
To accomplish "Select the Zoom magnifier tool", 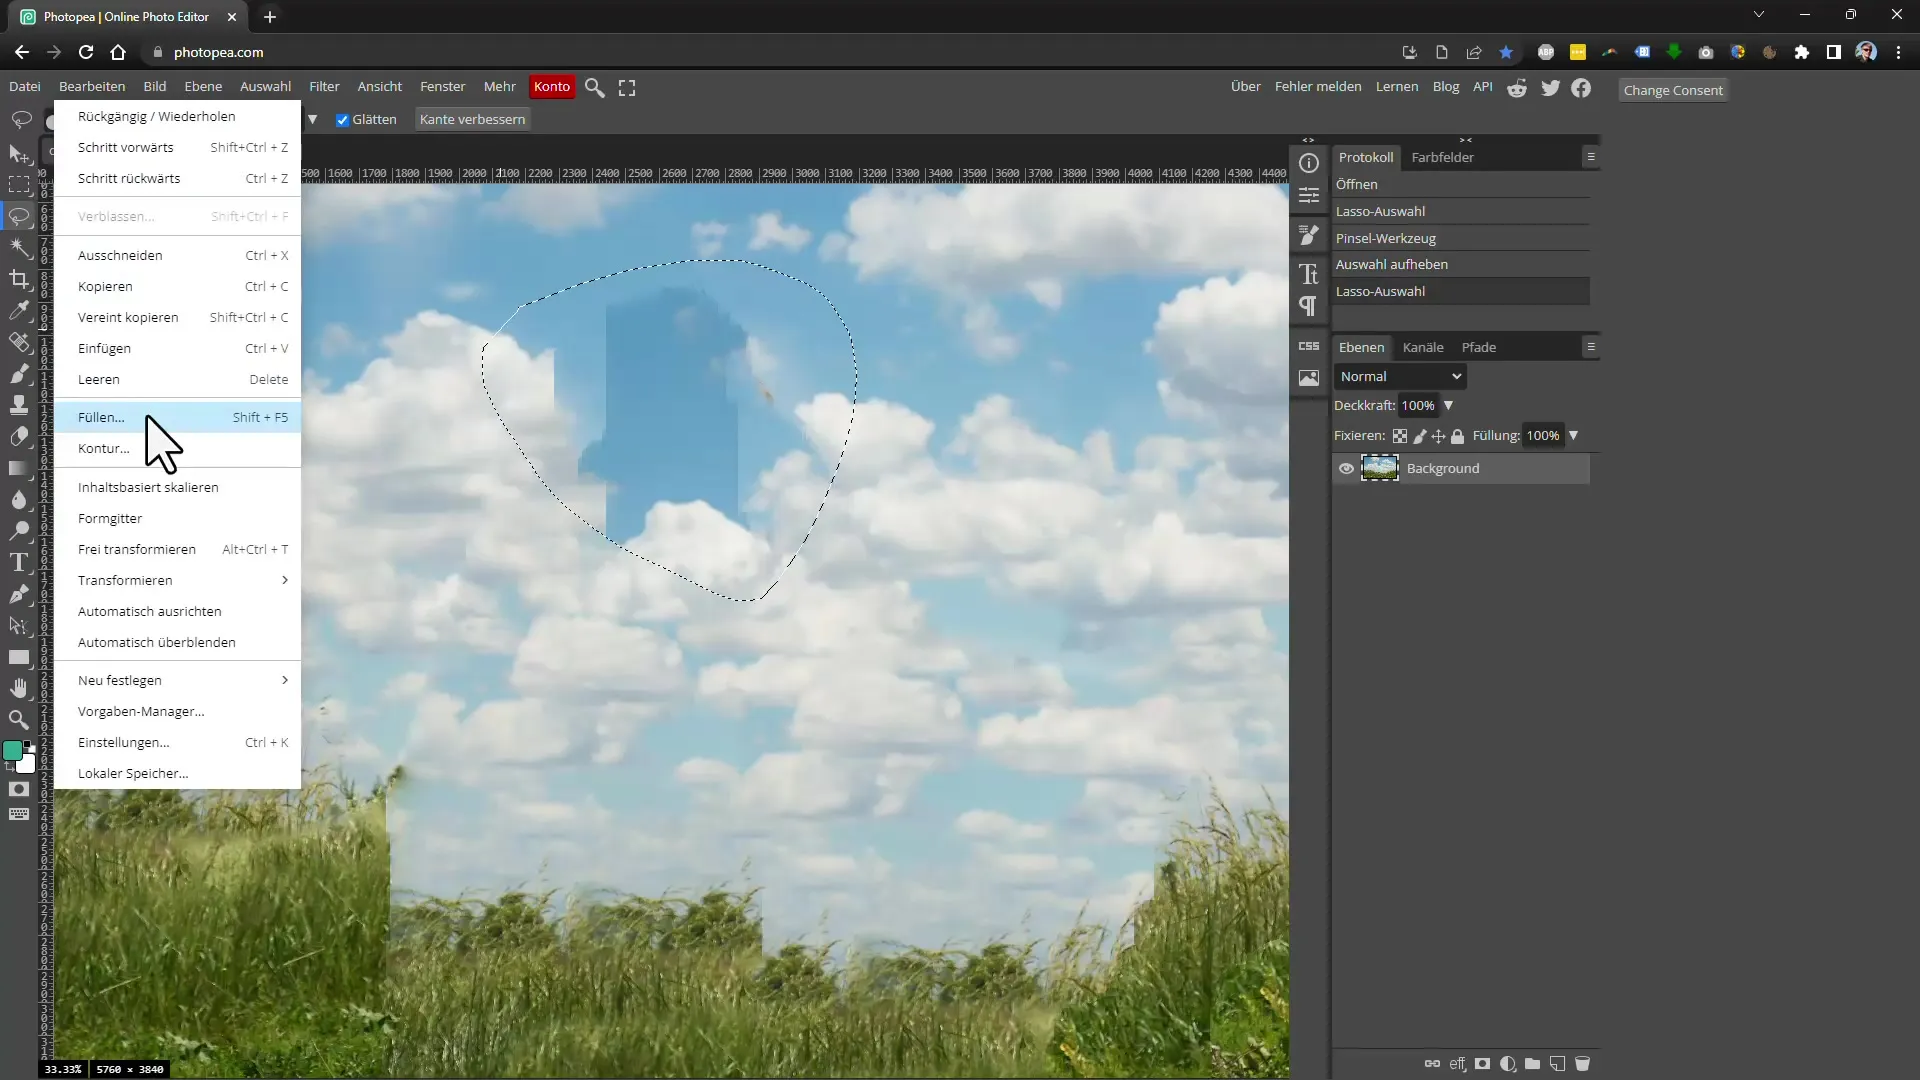I will click(19, 719).
